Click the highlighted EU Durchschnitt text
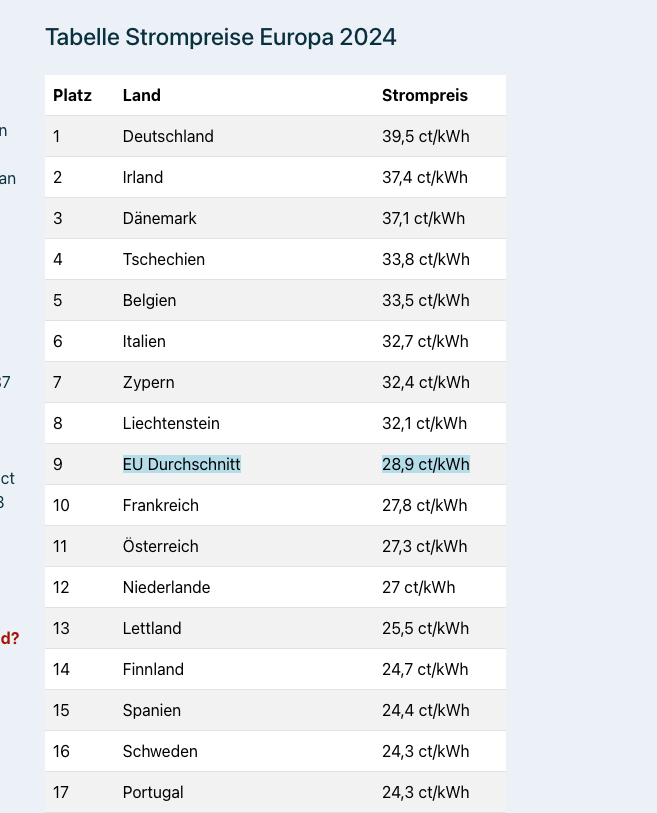The image size is (657, 813). pos(181,464)
